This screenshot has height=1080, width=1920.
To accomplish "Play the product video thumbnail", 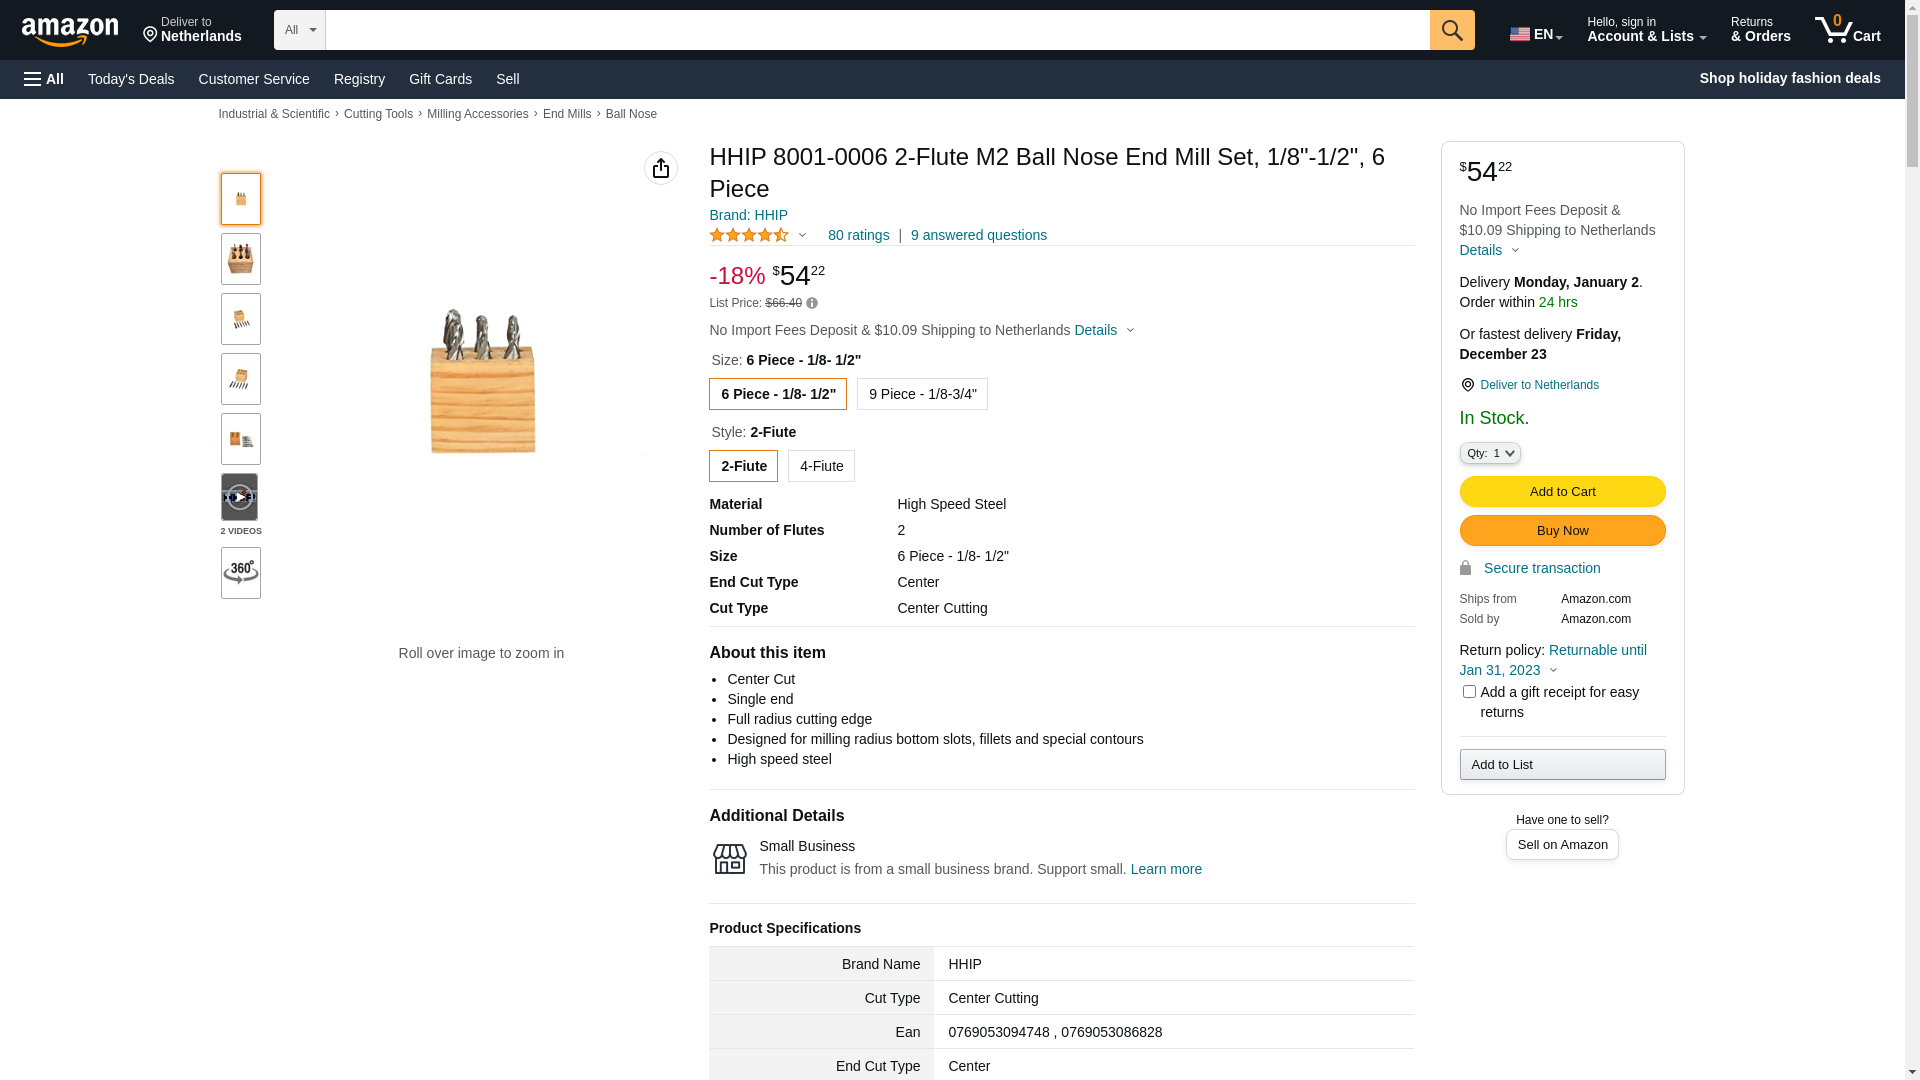I will click(x=240, y=497).
